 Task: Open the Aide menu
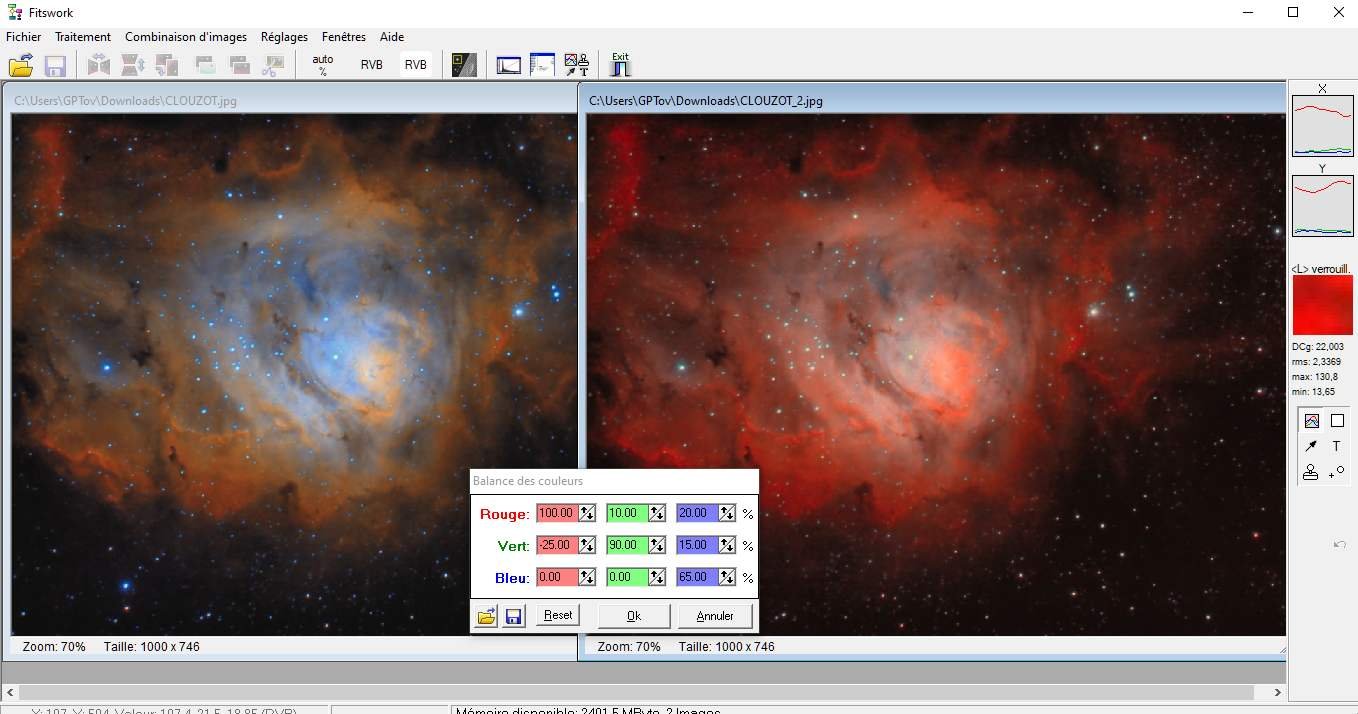point(392,37)
